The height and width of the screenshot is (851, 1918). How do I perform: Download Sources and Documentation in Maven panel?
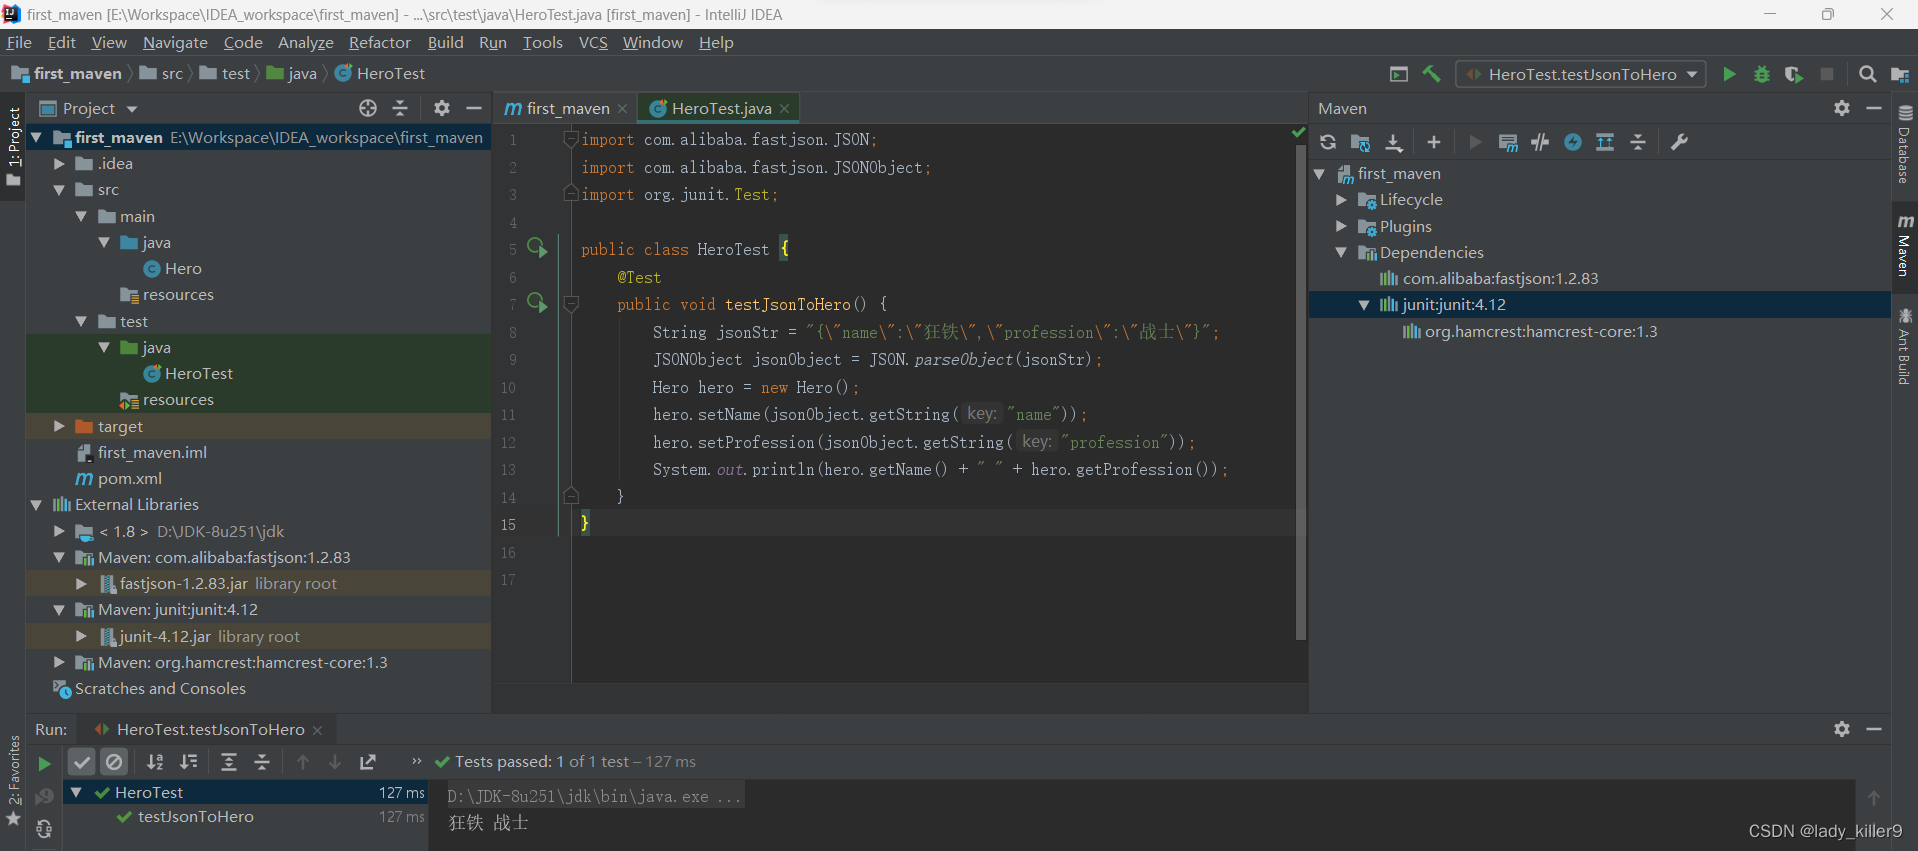pyautogui.click(x=1394, y=142)
